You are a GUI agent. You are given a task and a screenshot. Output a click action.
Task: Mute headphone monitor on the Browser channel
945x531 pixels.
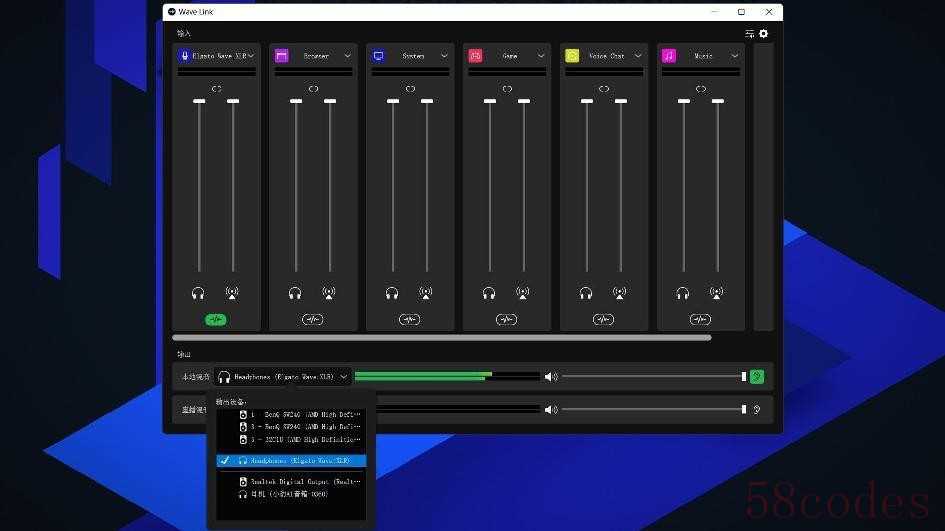click(295, 294)
